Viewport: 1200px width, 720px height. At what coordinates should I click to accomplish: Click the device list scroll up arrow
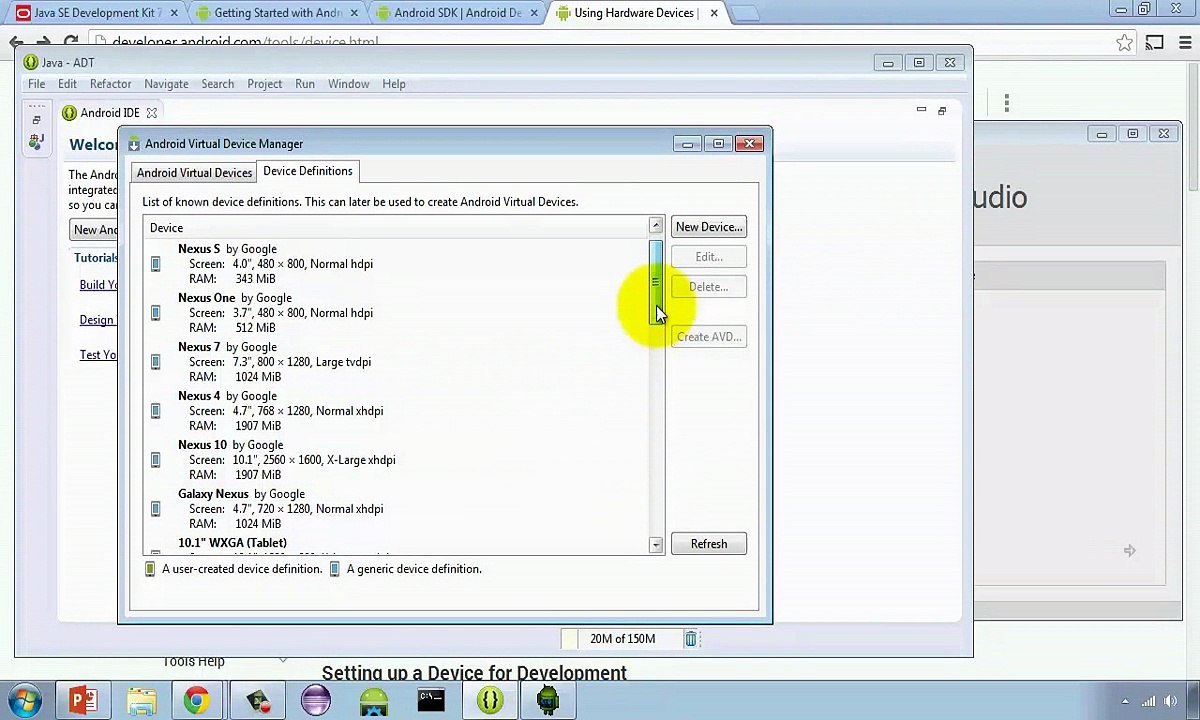pyautogui.click(x=655, y=226)
